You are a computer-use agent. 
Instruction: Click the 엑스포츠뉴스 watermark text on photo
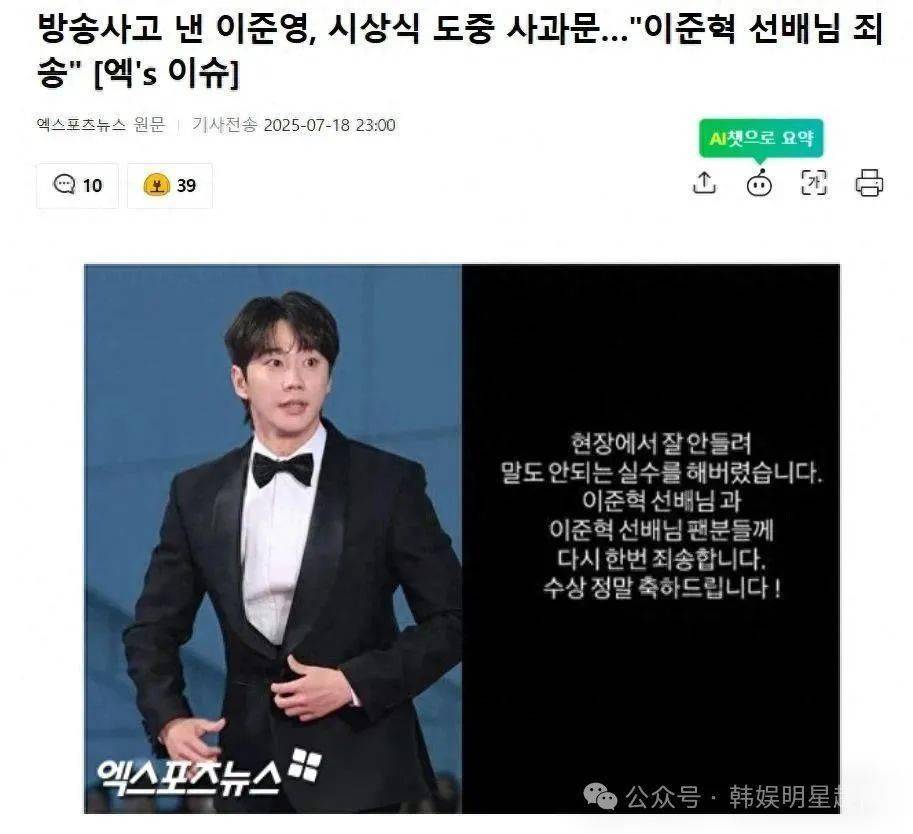(189, 777)
